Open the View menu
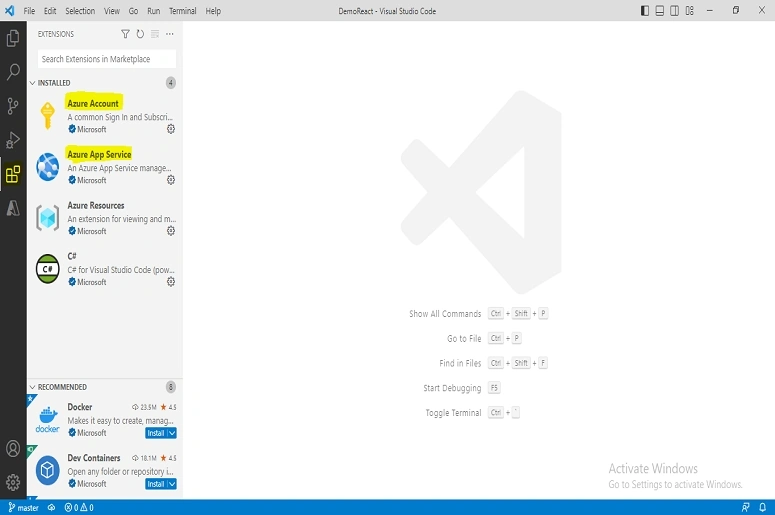This screenshot has width=775, height=515. [112, 11]
